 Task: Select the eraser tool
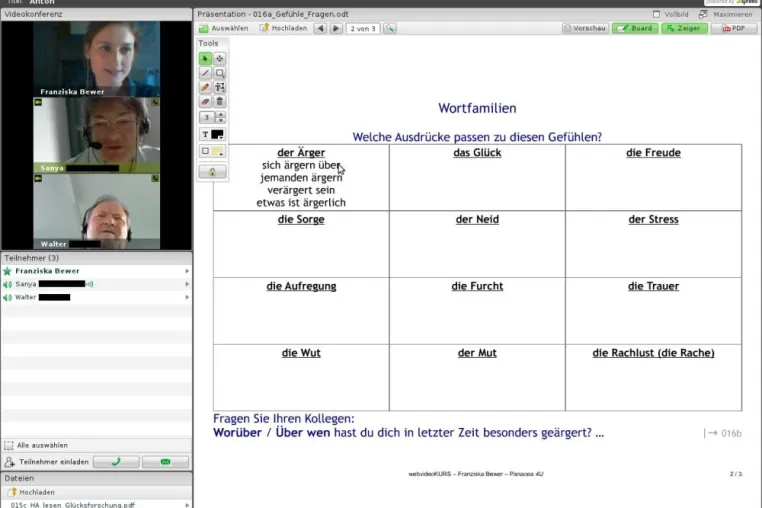point(205,102)
